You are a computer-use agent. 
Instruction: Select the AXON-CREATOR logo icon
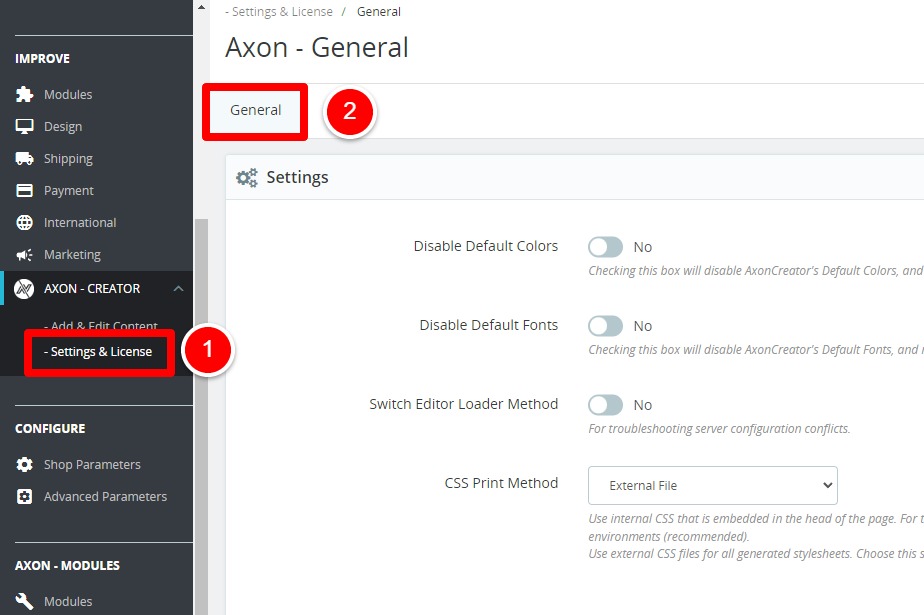point(25,288)
